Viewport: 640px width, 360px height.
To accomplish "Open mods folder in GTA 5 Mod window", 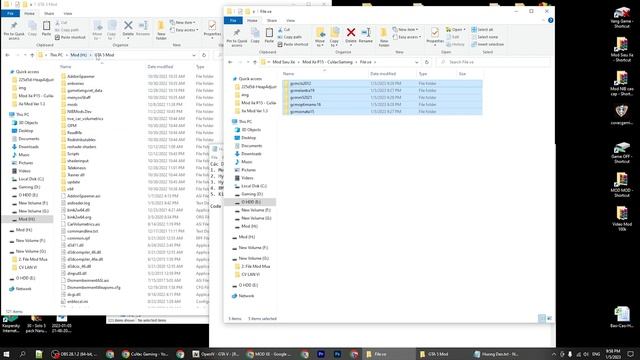I will coord(72,104).
